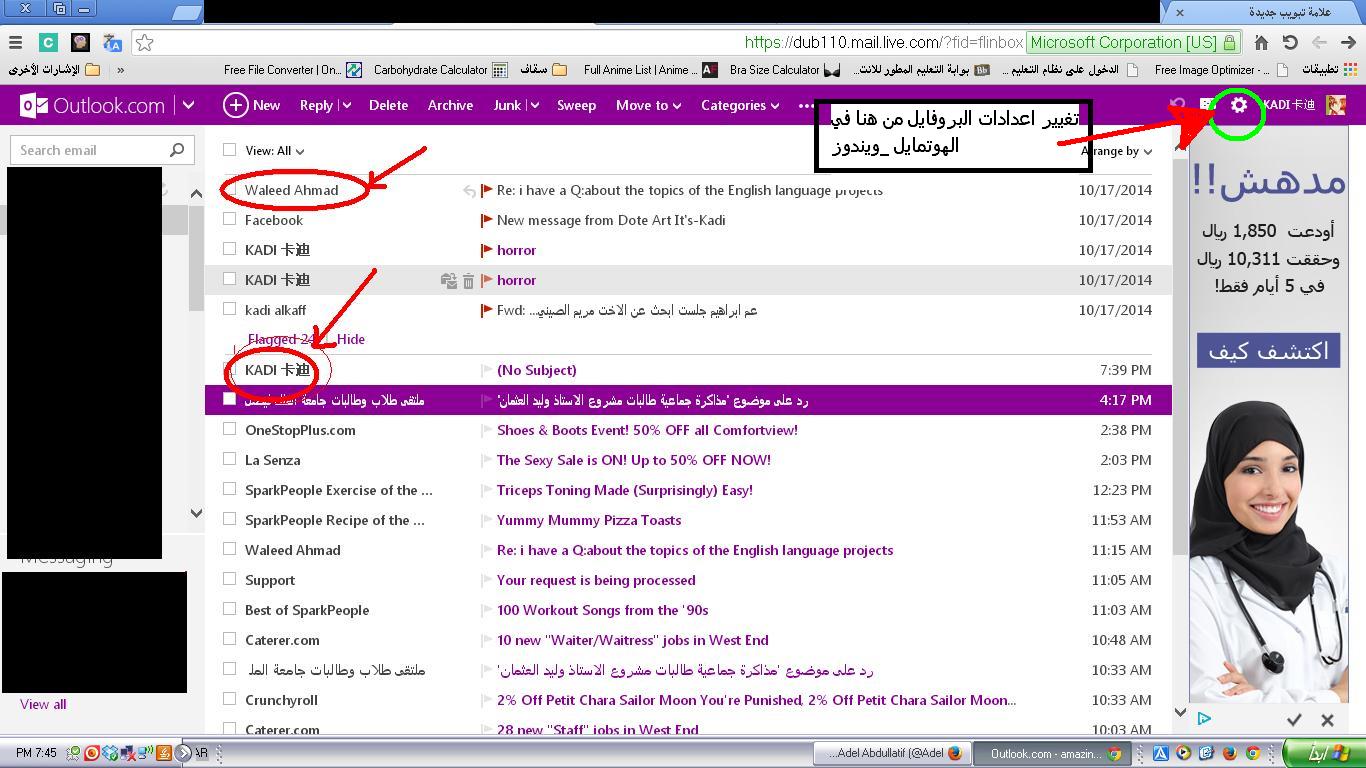
Task: Open '100 Workout Songs from the '90s' email
Action: tap(602, 610)
